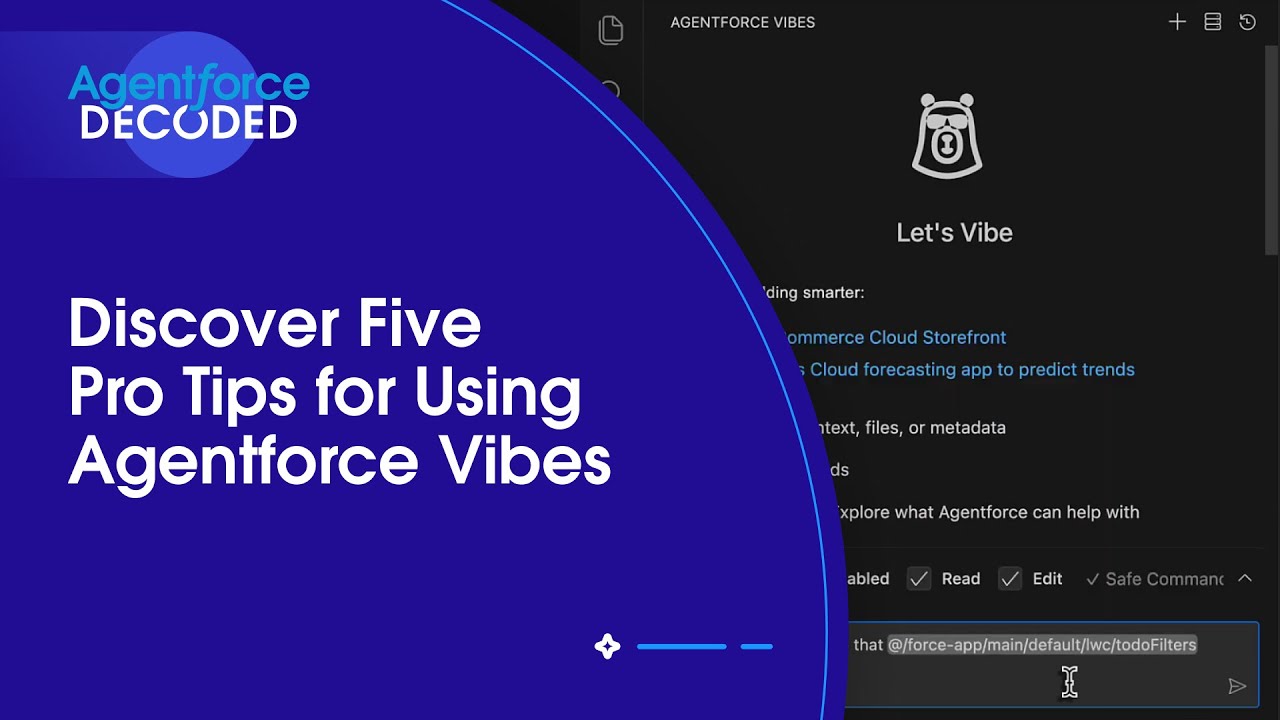Click the bear with sunglasses logo
The width and height of the screenshot is (1280, 720).
(947, 136)
